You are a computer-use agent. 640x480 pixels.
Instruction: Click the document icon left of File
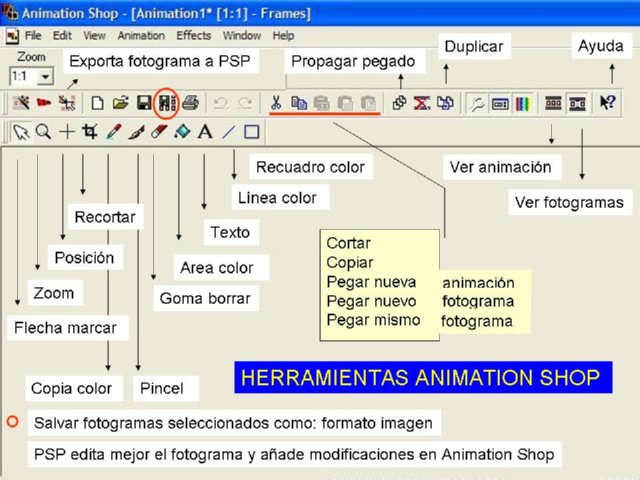click(x=13, y=36)
